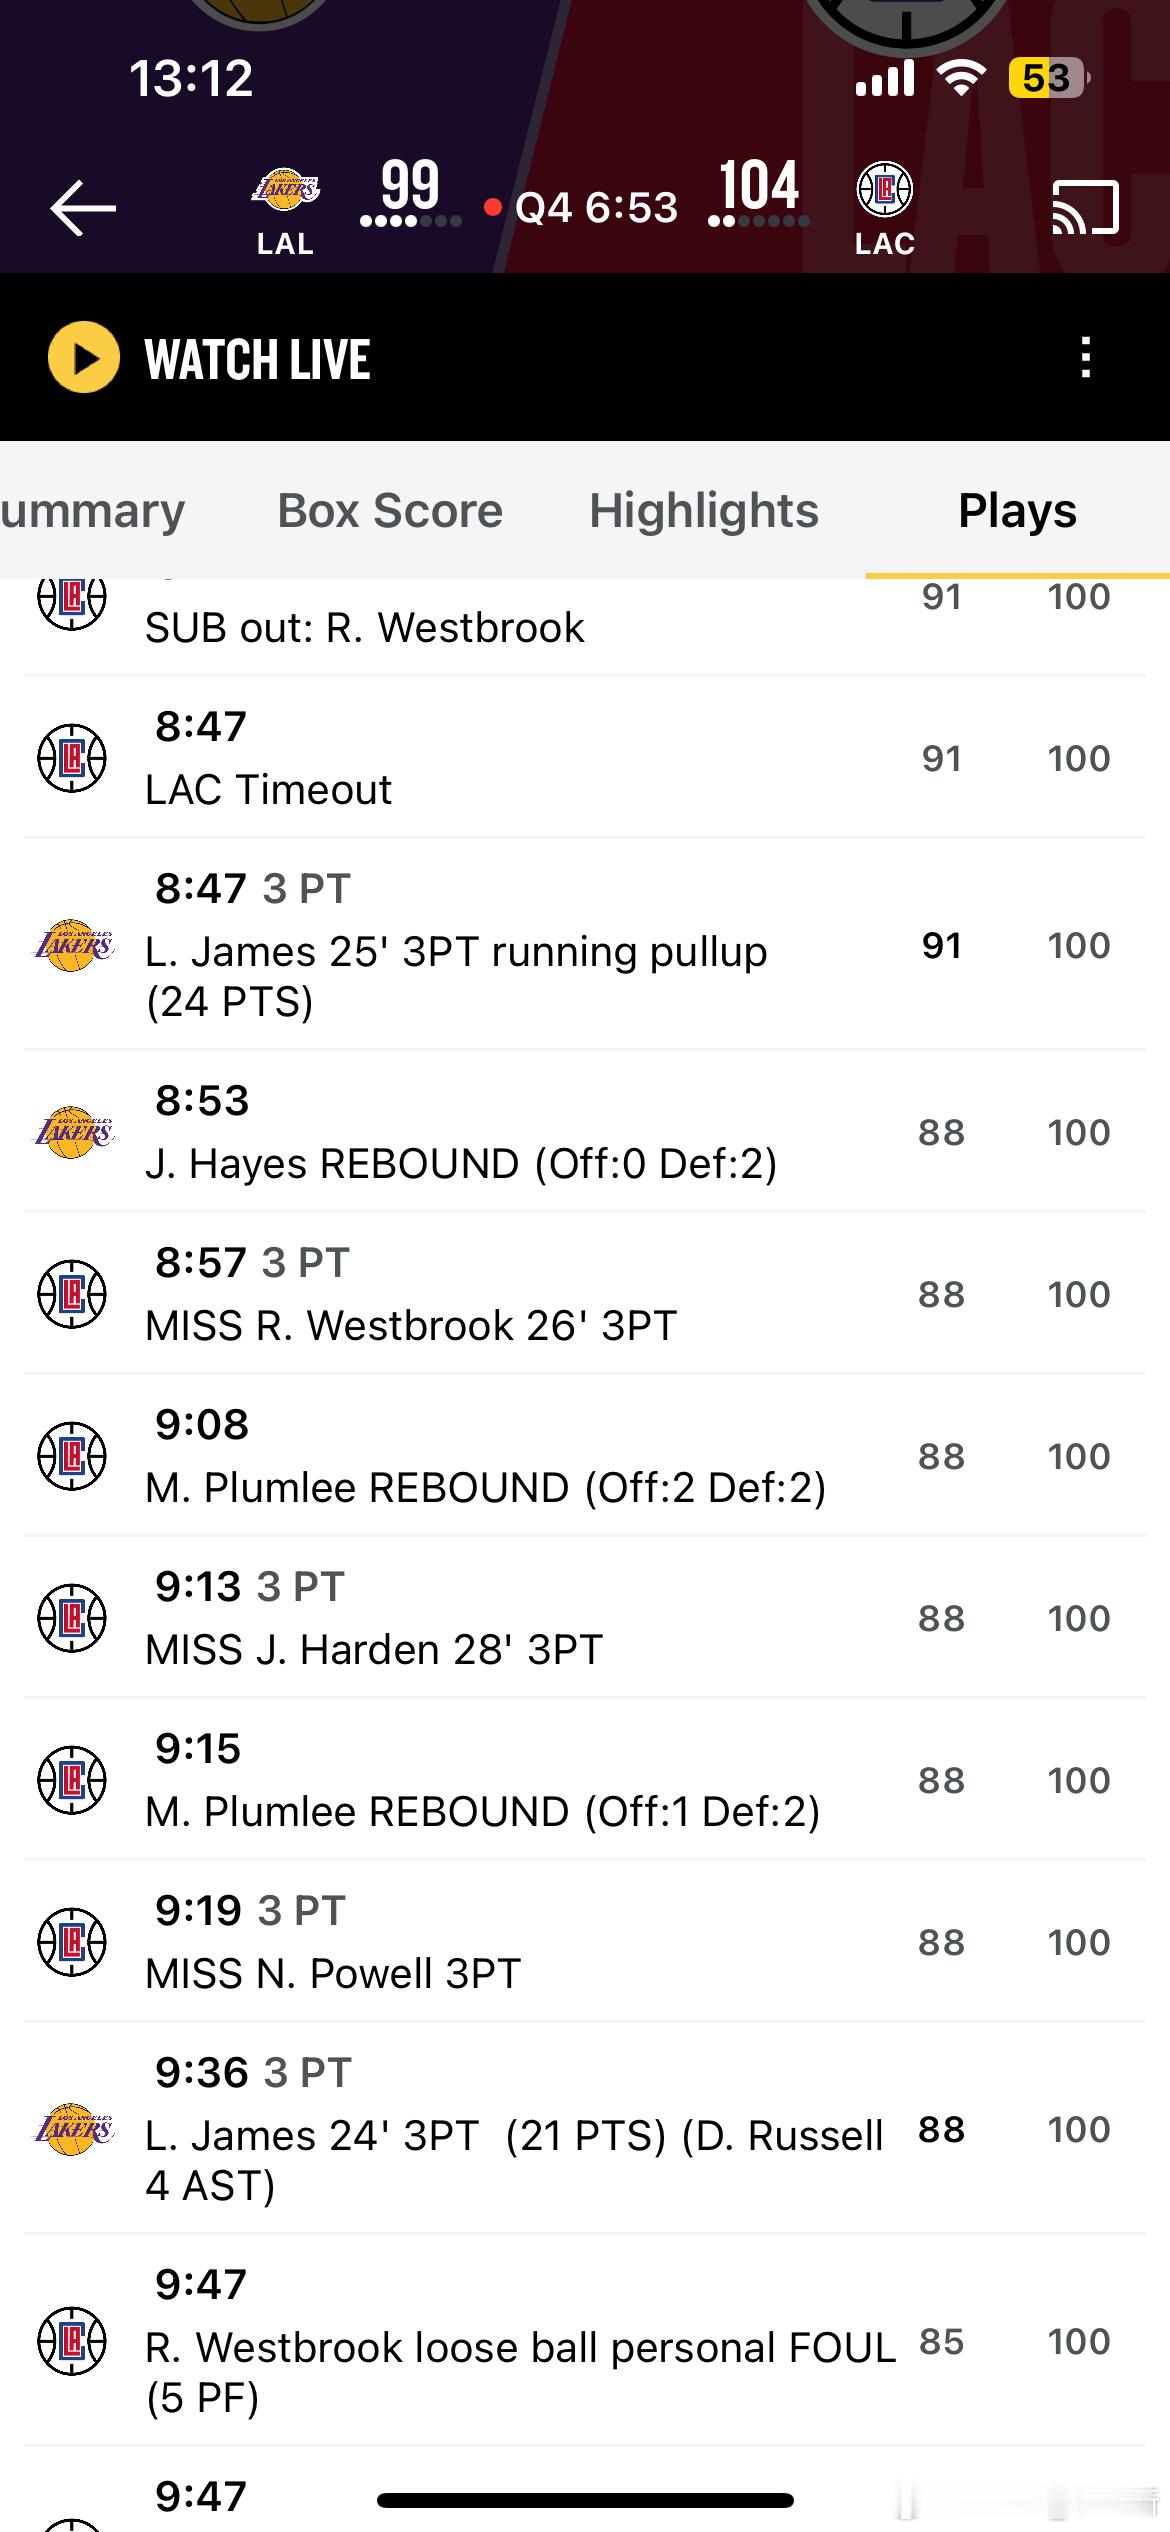The height and width of the screenshot is (2532, 1170).
Task: Go to the Summary tab
Action: [92, 511]
